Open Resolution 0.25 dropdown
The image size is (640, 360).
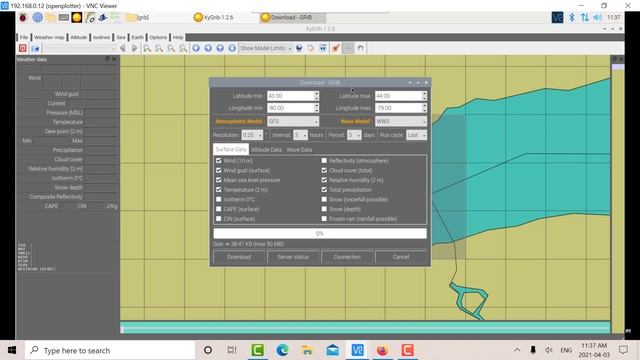click(252, 135)
